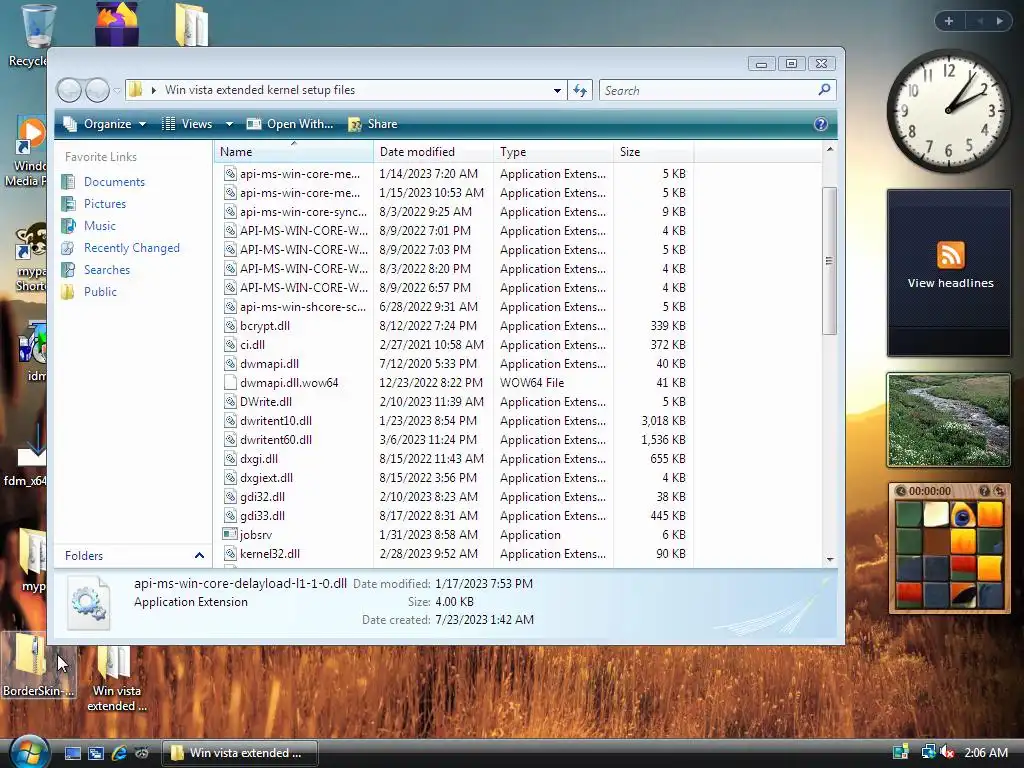Select the bcrypt.dll file
The image size is (1024, 768).
click(x=264, y=326)
